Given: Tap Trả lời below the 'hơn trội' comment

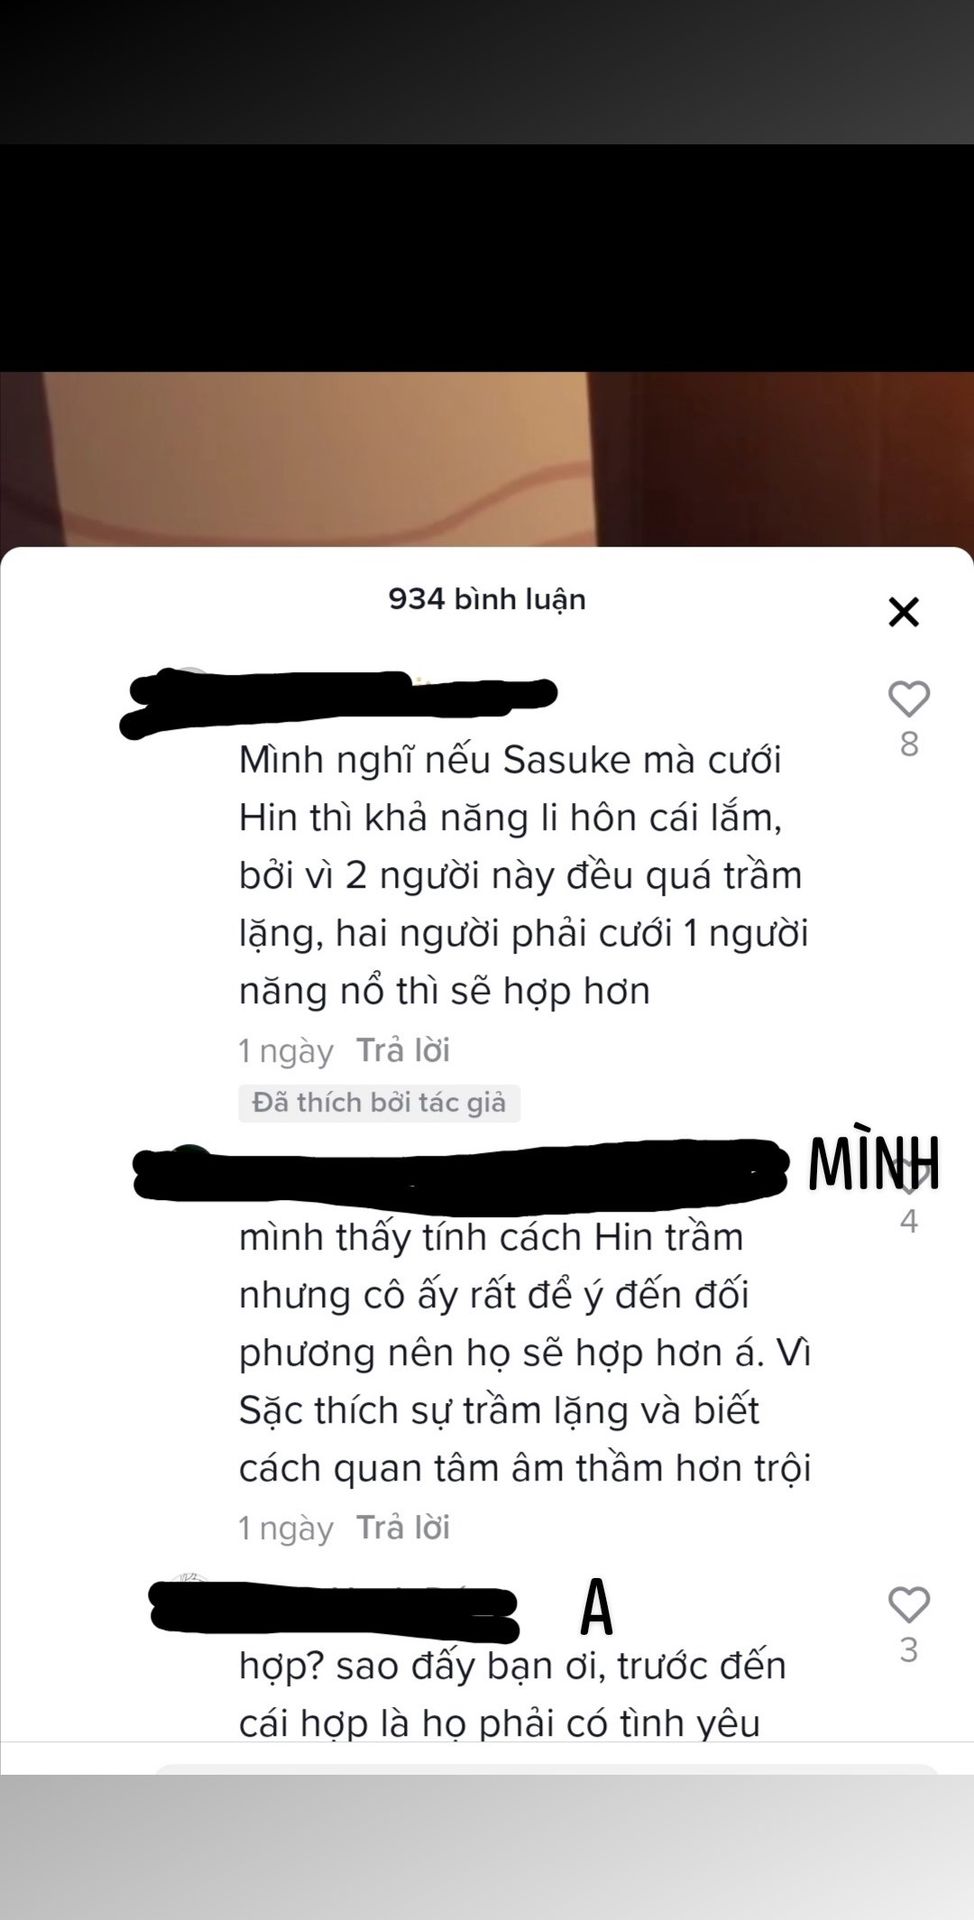Looking at the screenshot, I should [403, 1527].
